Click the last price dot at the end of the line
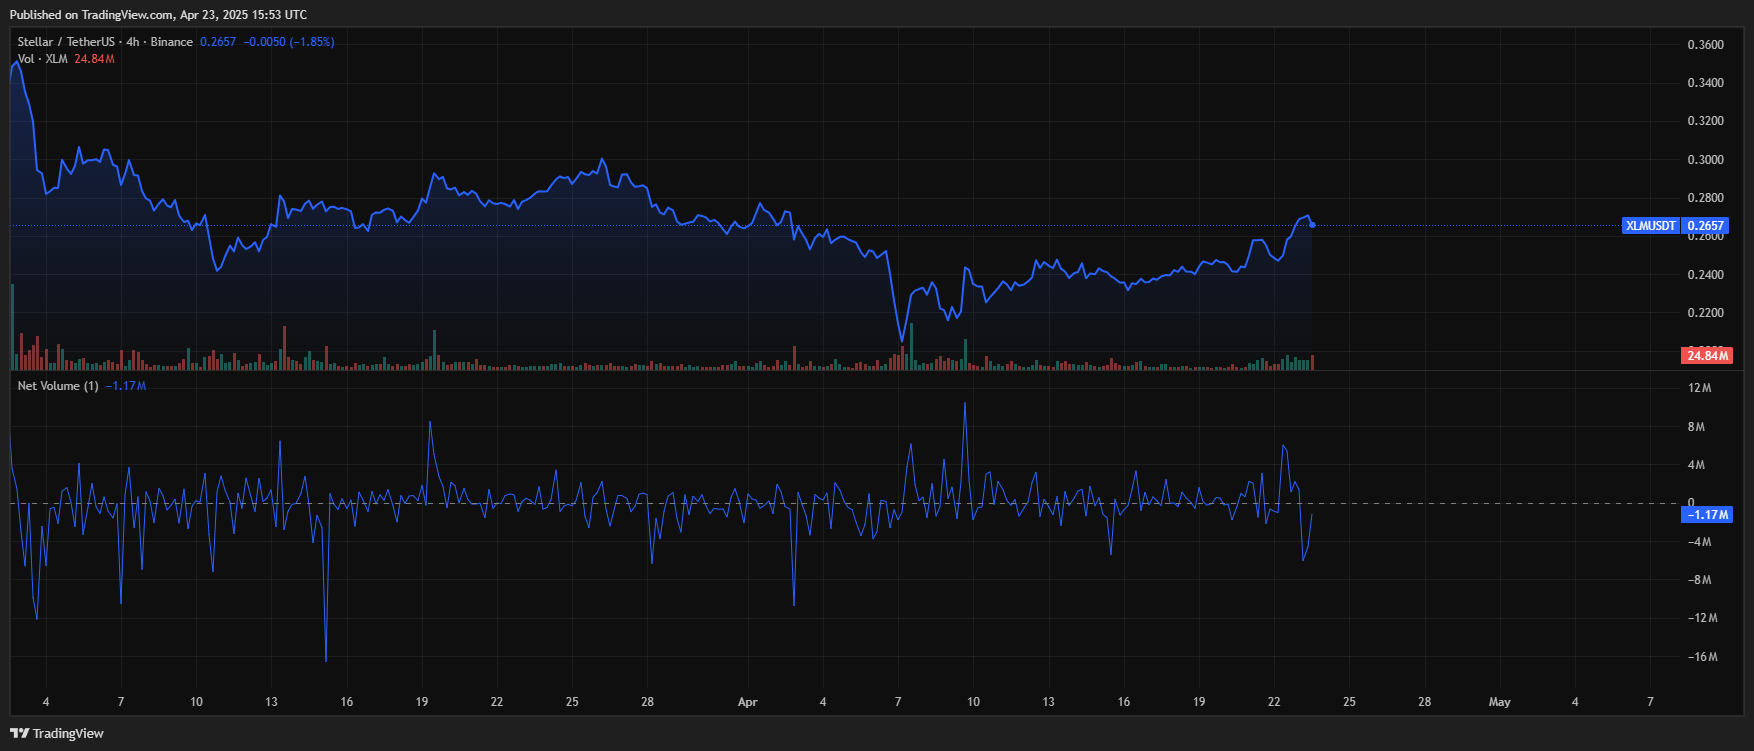 tap(1312, 224)
